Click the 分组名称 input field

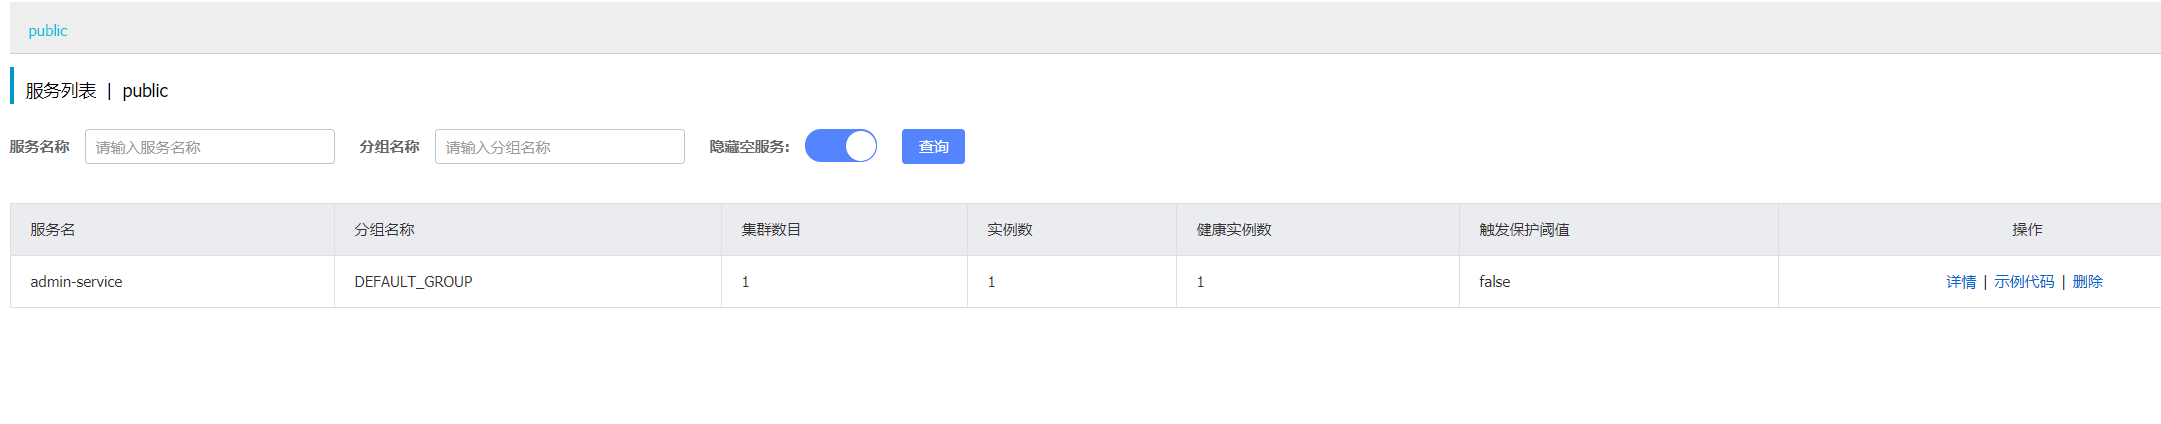[559, 147]
